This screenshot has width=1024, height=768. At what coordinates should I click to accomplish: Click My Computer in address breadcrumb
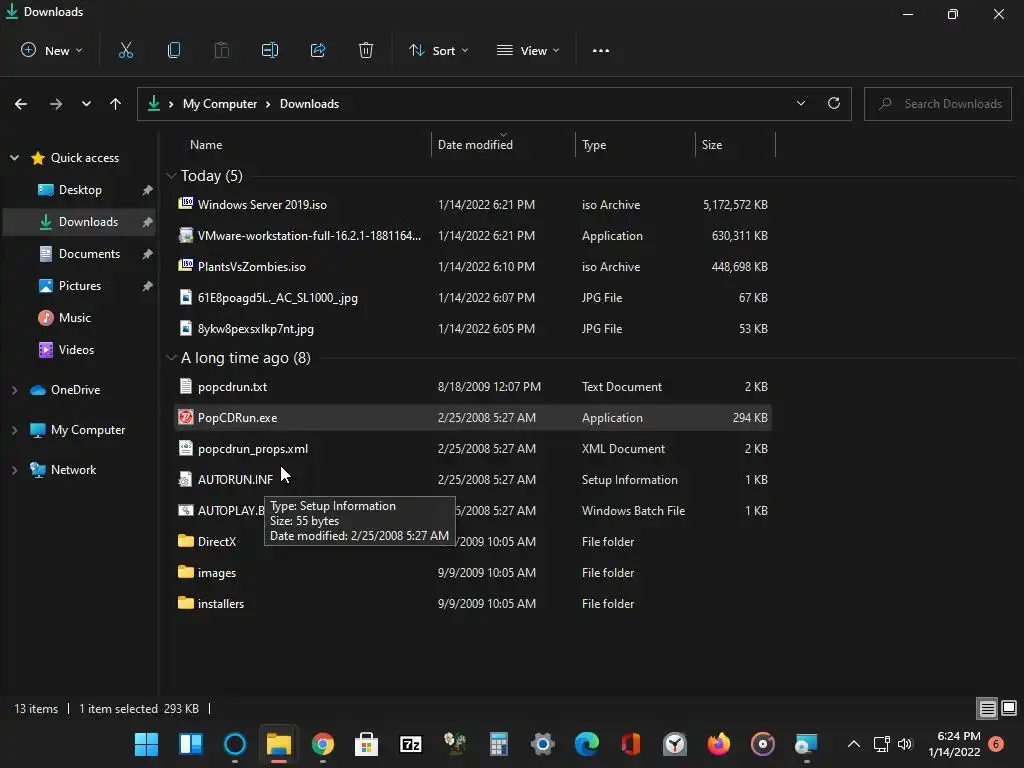point(219,104)
